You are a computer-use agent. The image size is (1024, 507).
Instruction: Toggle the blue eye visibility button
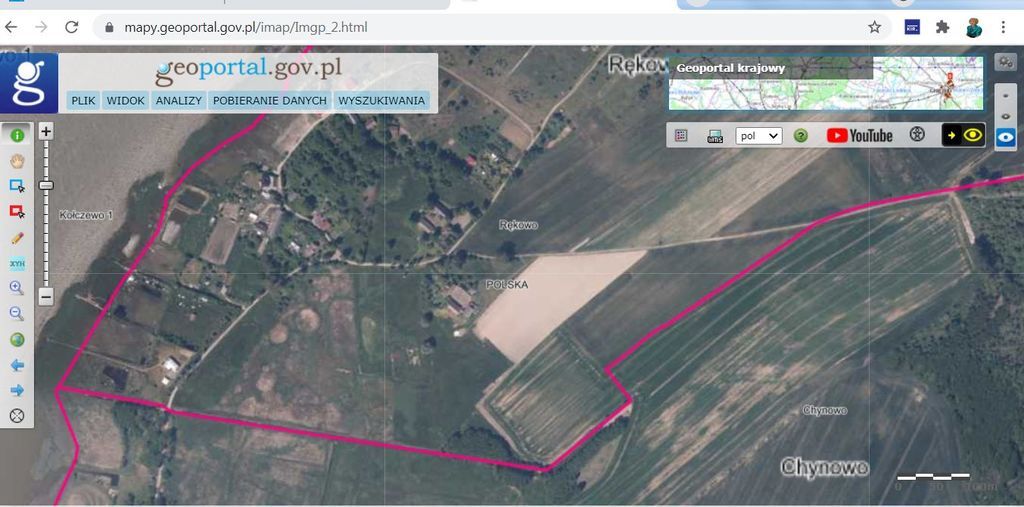point(1005,137)
